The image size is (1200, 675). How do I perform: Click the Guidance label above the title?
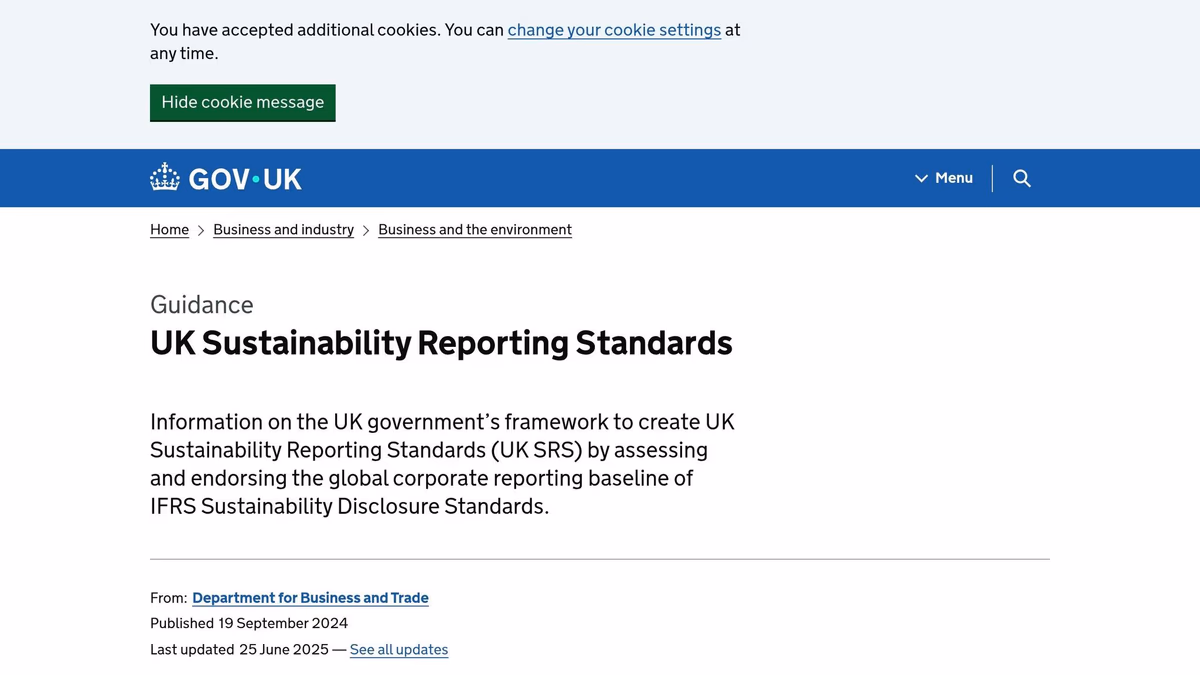pyautogui.click(x=202, y=305)
